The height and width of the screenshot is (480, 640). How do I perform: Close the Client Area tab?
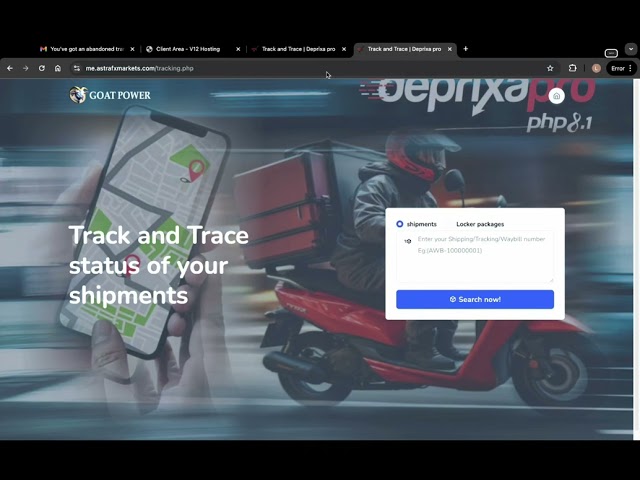[x=238, y=49]
